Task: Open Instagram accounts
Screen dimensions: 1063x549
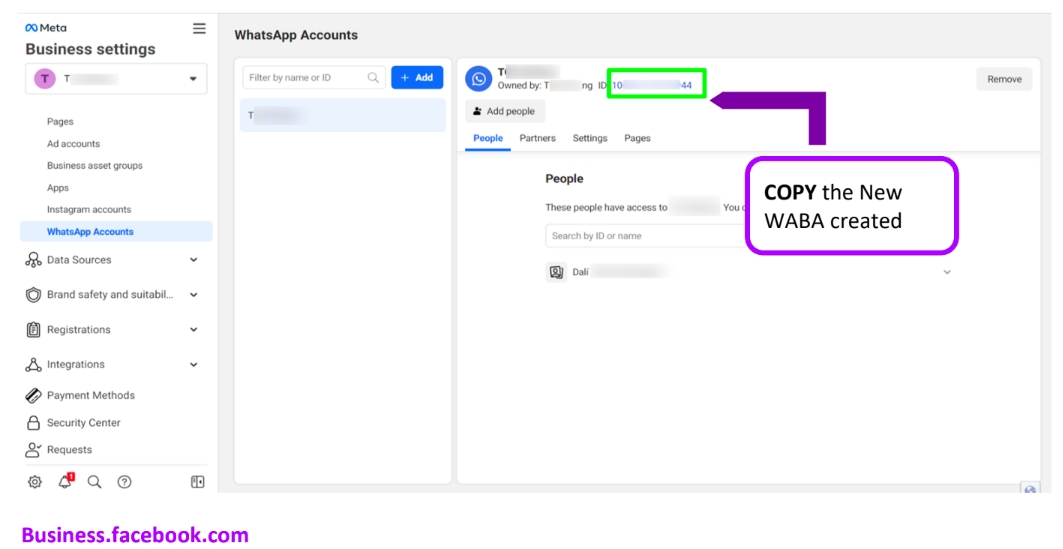Action: click(x=89, y=209)
